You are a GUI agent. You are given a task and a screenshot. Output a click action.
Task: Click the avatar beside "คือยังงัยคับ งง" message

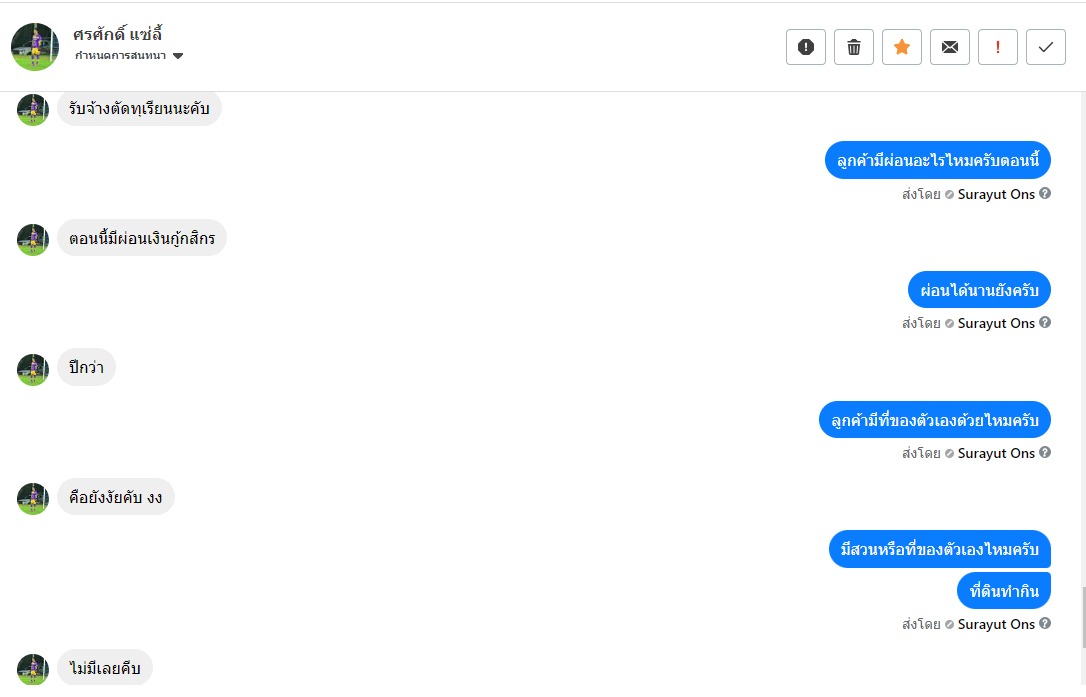click(33, 498)
